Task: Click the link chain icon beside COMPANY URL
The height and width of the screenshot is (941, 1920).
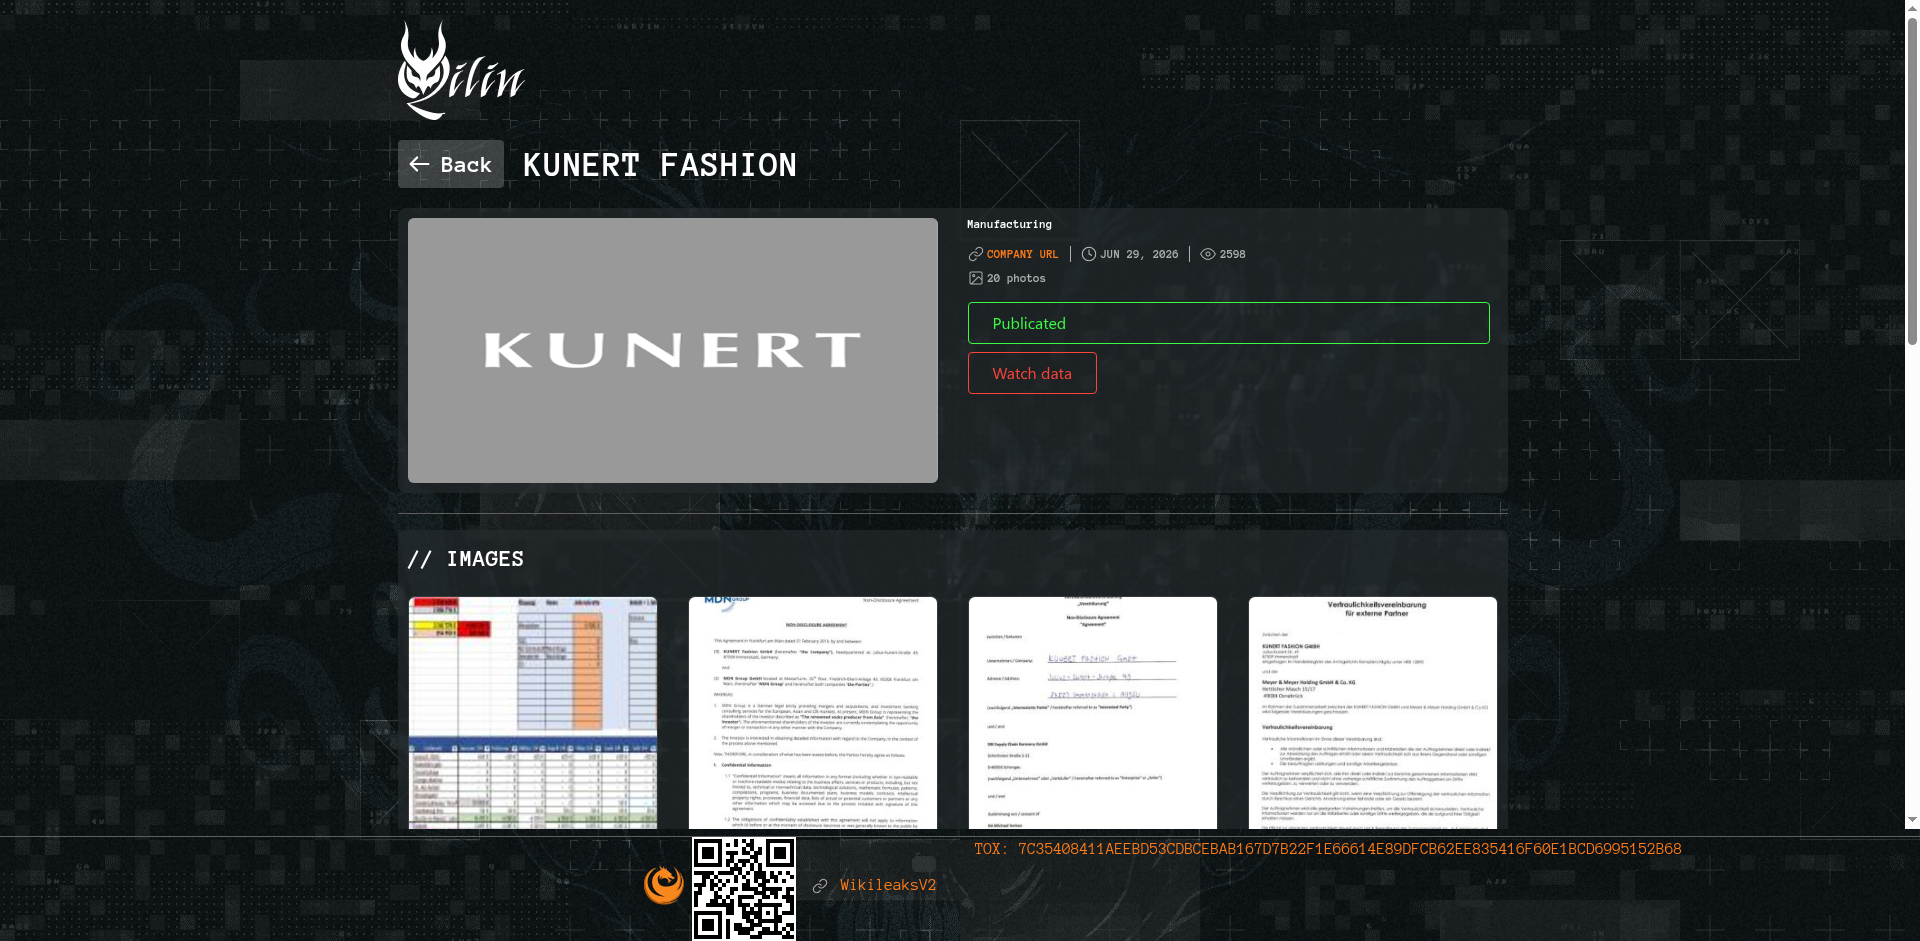Action: tap(976, 254)
